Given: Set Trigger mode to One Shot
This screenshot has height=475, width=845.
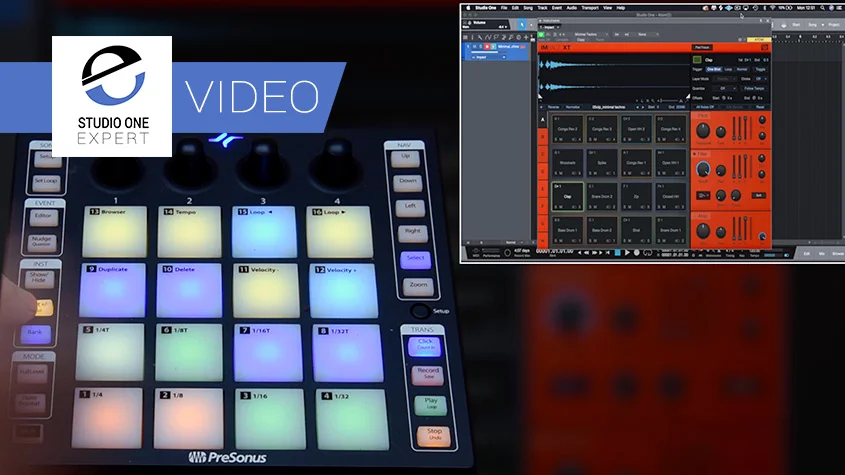Looking at the screenshot, I should [x=714, y=70].
